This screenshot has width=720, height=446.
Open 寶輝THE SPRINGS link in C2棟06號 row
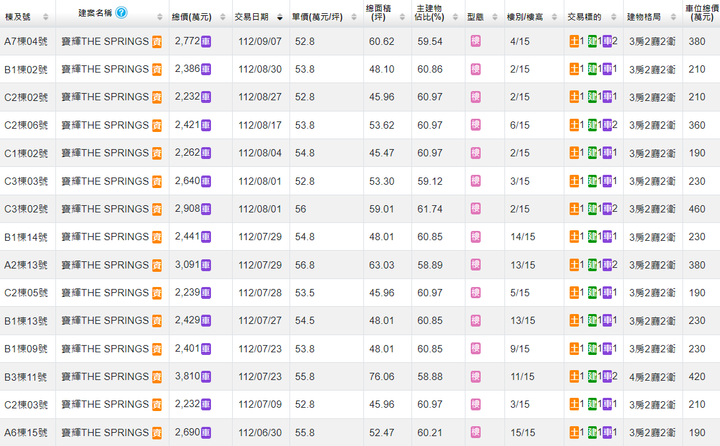coord(105,125)
